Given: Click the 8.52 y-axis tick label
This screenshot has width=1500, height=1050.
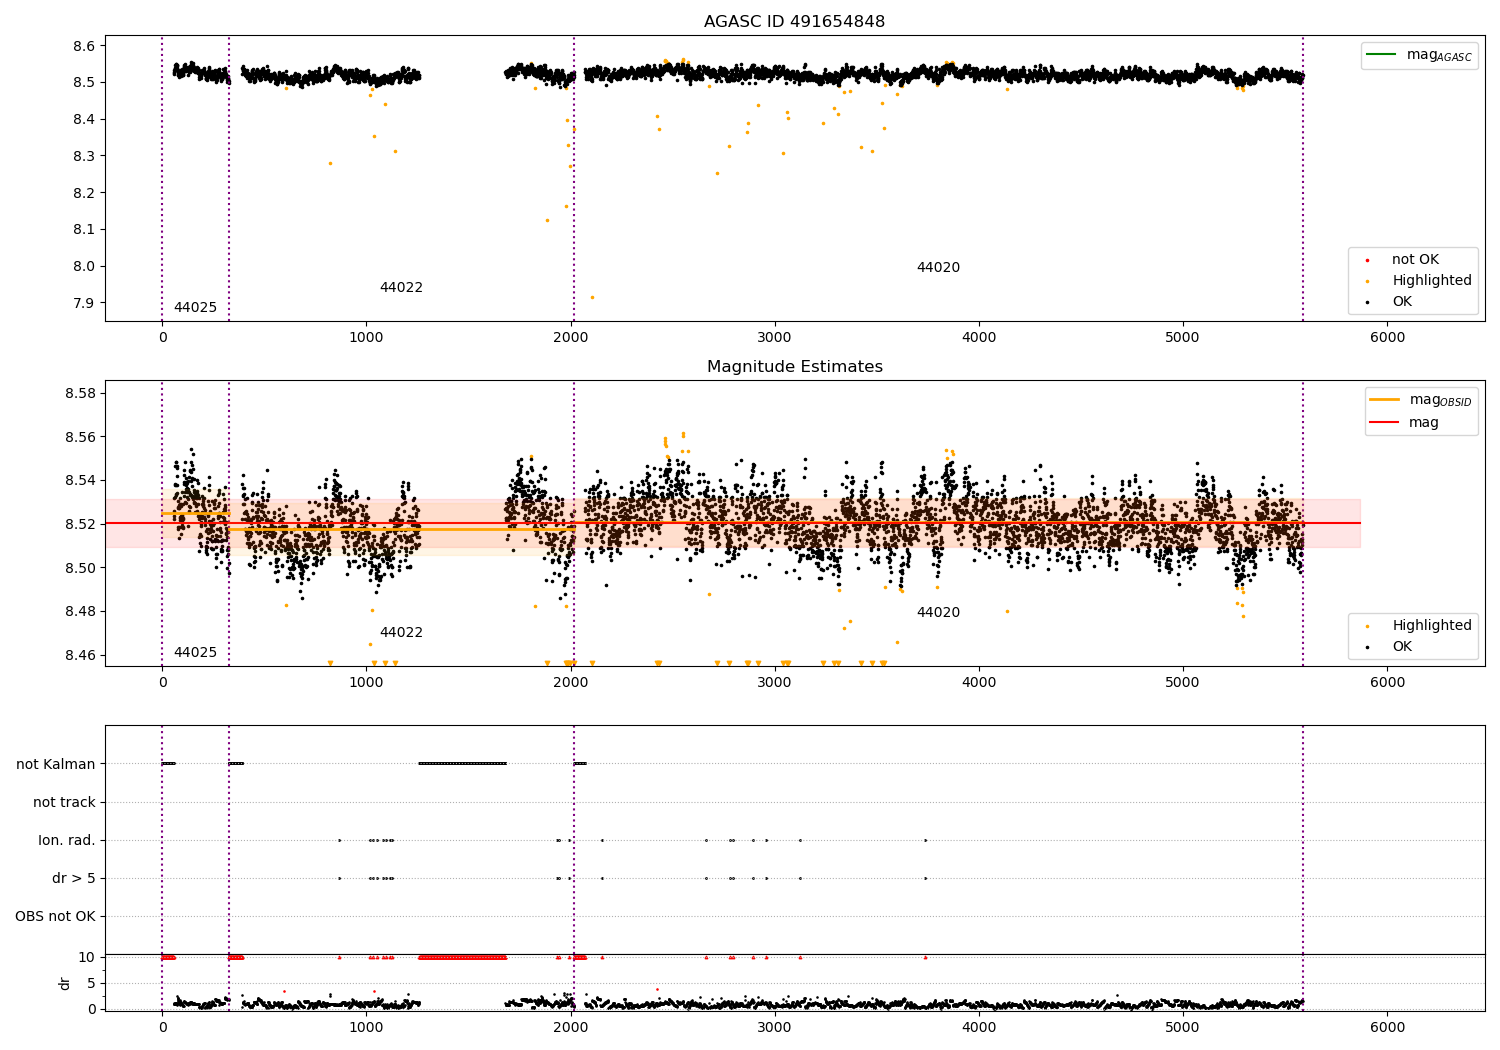Looking at the screenshot, I should click(80, 525).
